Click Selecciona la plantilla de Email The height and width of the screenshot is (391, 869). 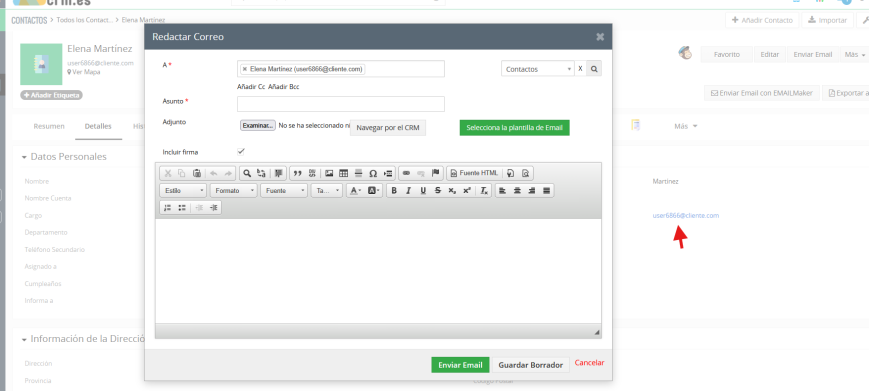click(514, 127)
